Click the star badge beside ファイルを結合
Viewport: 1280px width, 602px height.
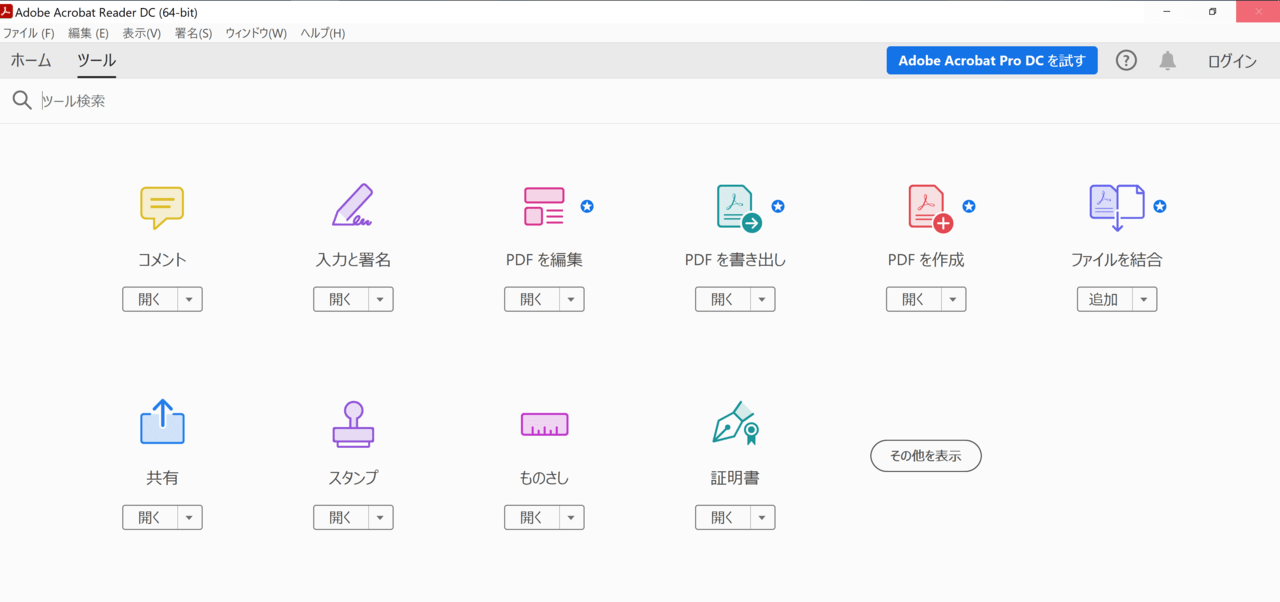(1160, 206)
